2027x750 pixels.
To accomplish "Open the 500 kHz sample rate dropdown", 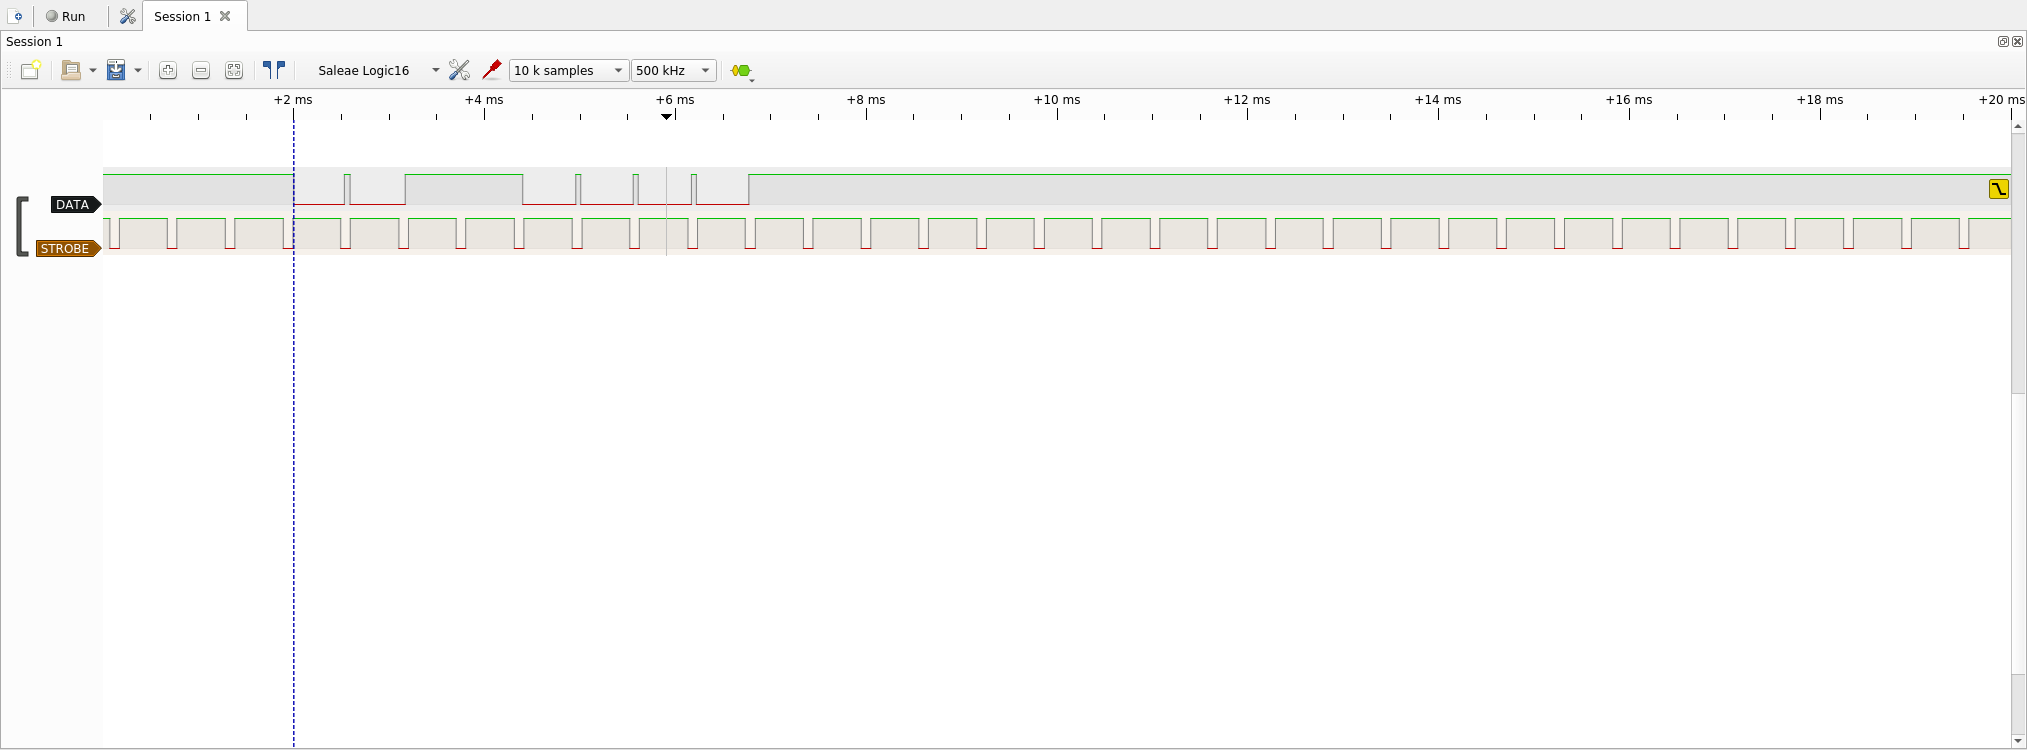I will (x=673, y=70).
